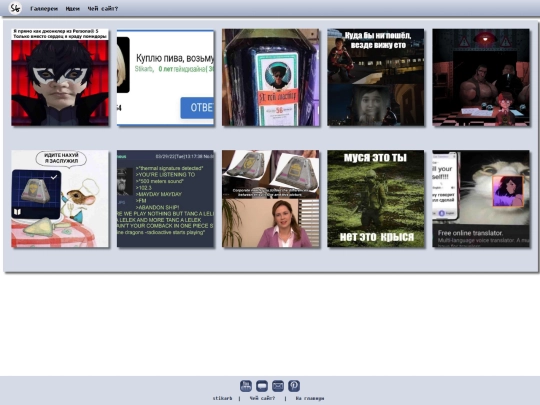
Task: Open the Pinterest icon in the footer
Action: click(294, 386)
